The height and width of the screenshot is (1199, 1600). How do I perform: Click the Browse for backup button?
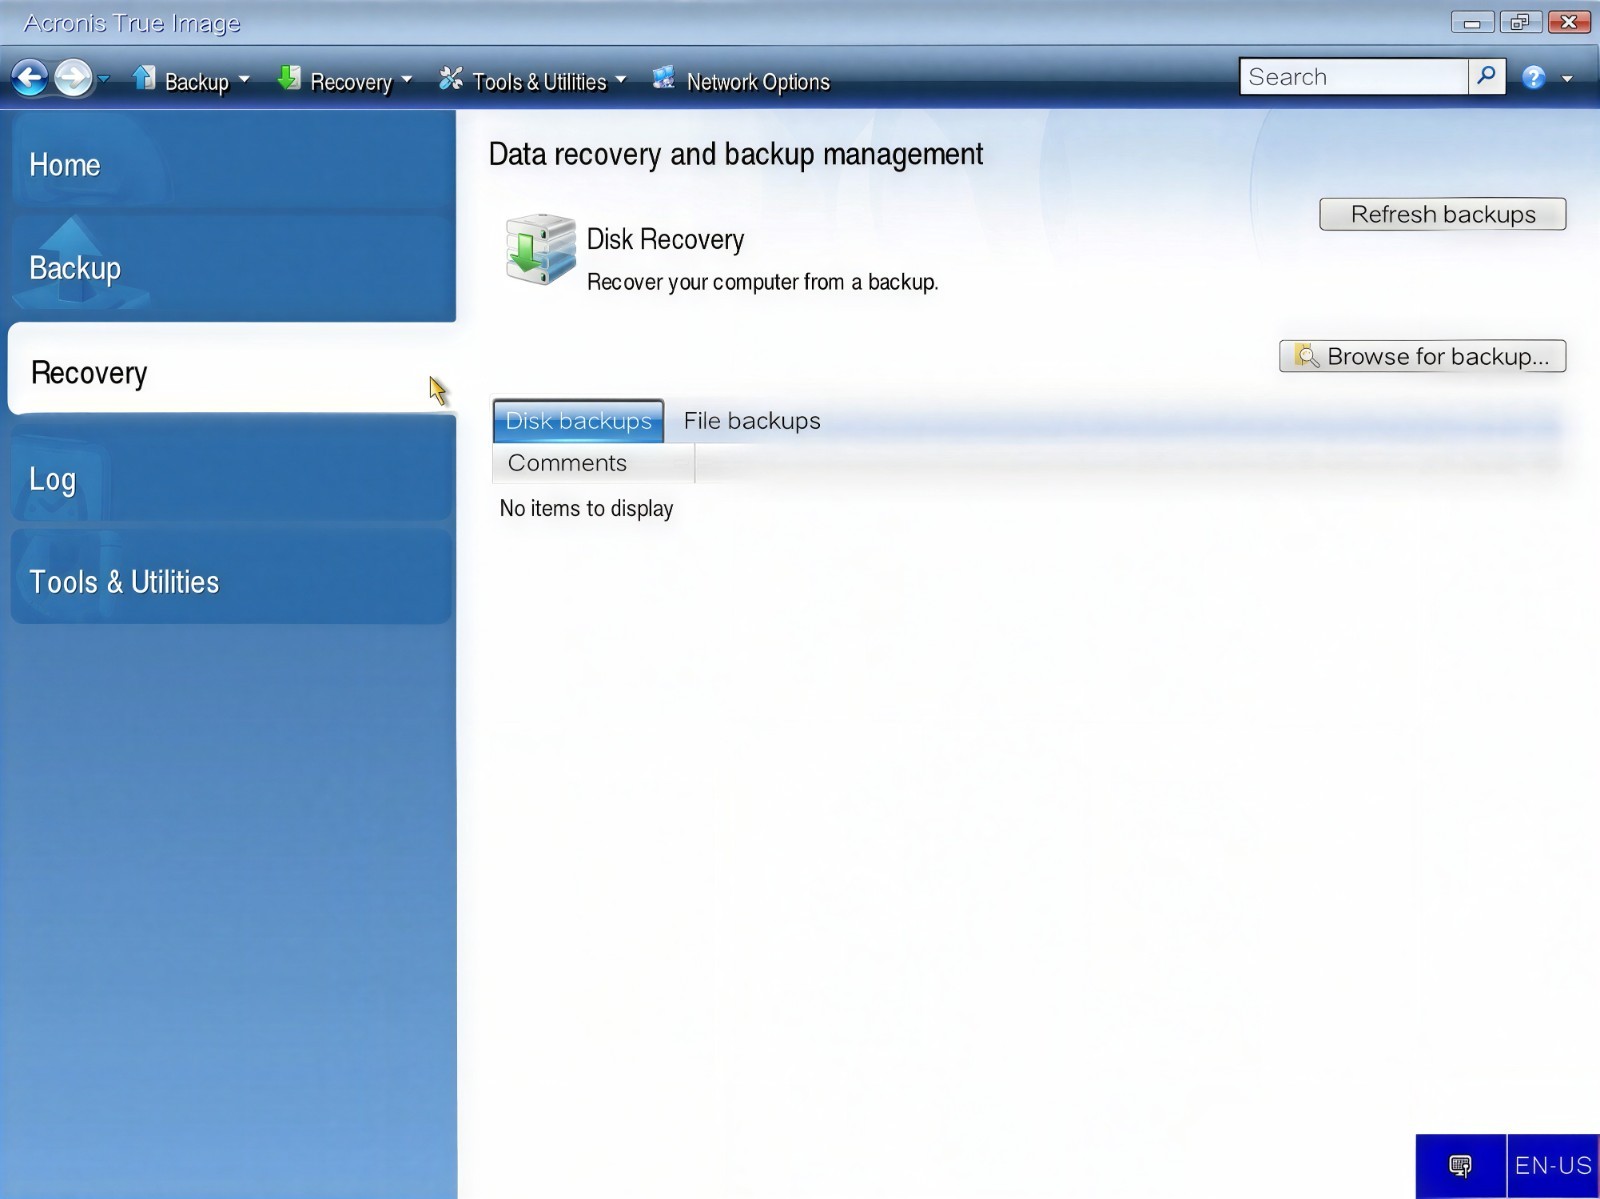coord(1422,356)
